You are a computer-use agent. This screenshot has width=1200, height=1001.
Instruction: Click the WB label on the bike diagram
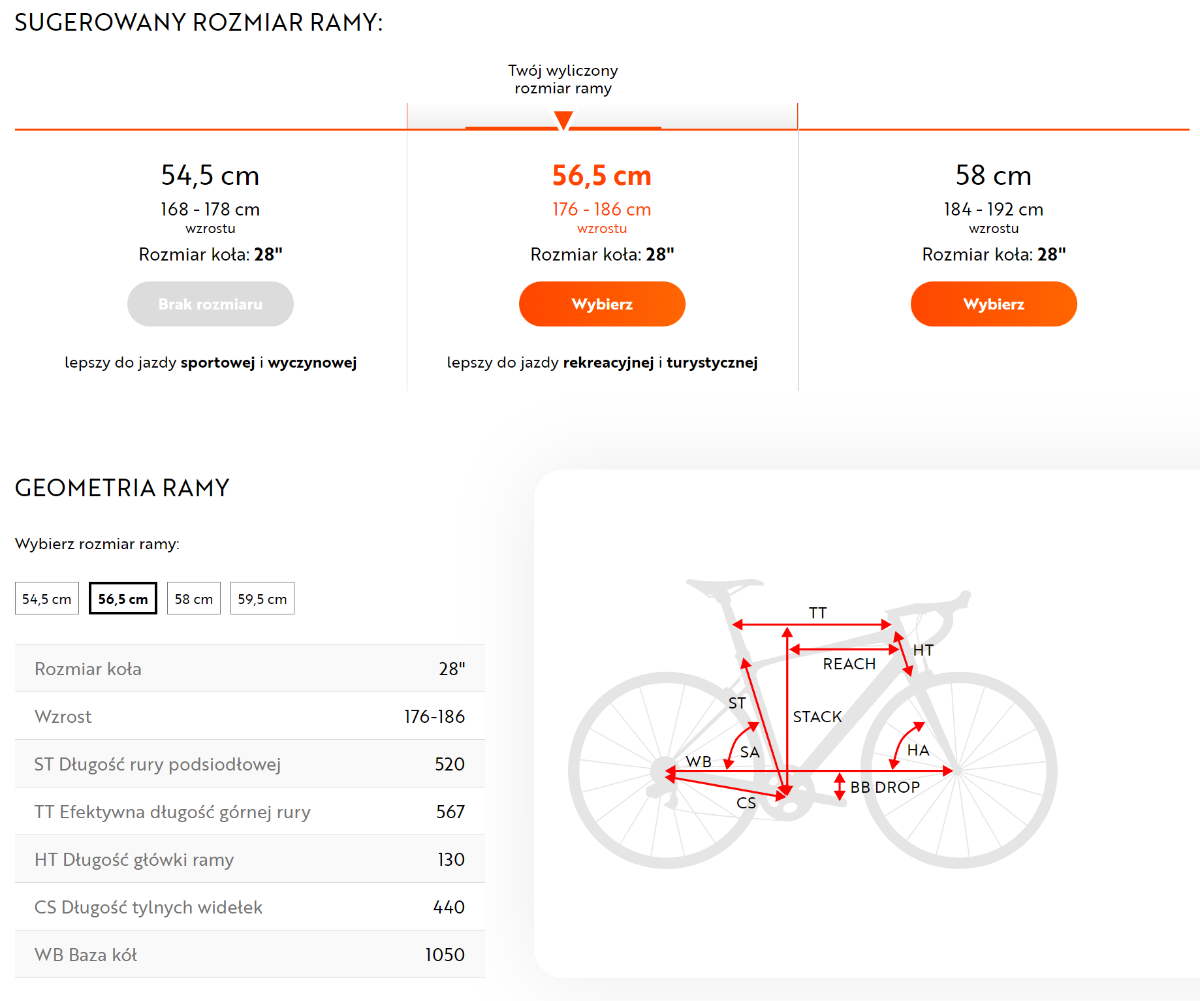pos(698,762)
